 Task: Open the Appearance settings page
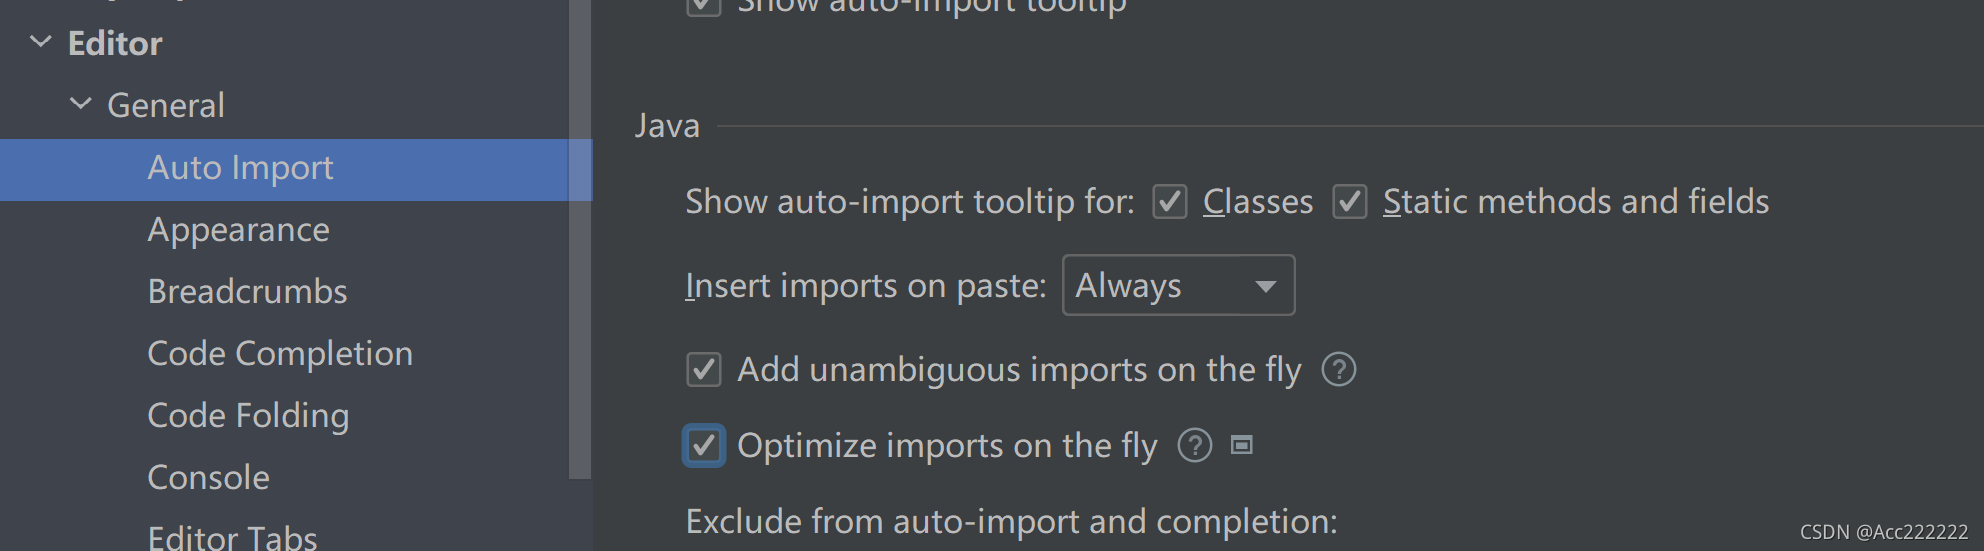pos(238,230)
